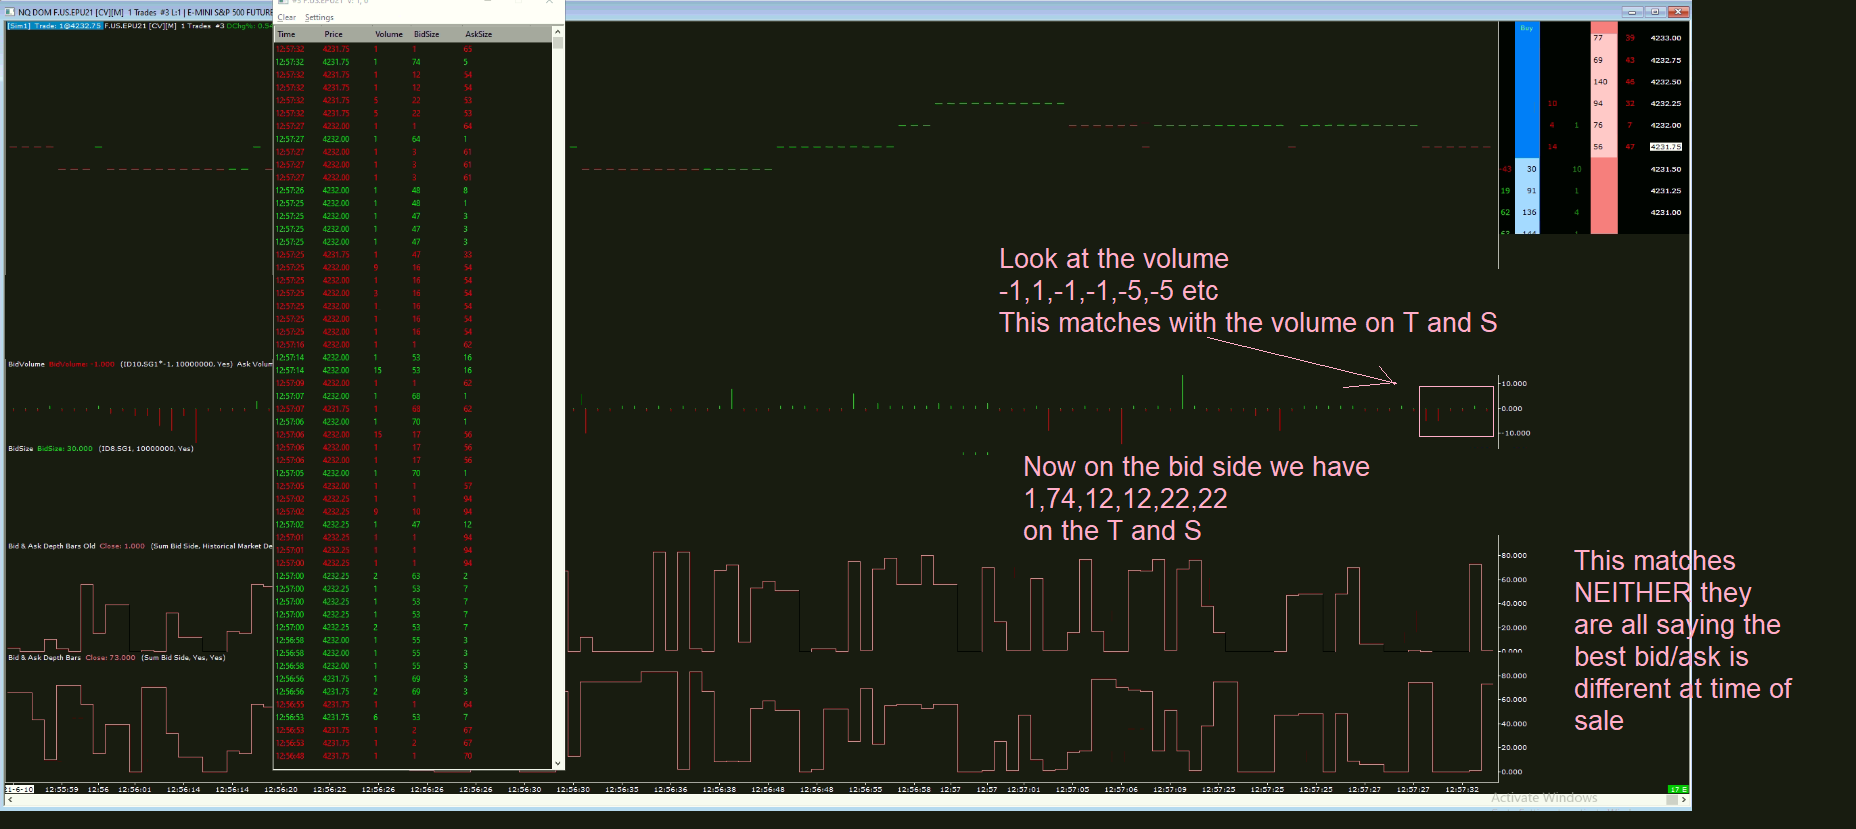Select the 12:57:26 trade row
The height and width of the screenshot is (829, 1856).
413,190
